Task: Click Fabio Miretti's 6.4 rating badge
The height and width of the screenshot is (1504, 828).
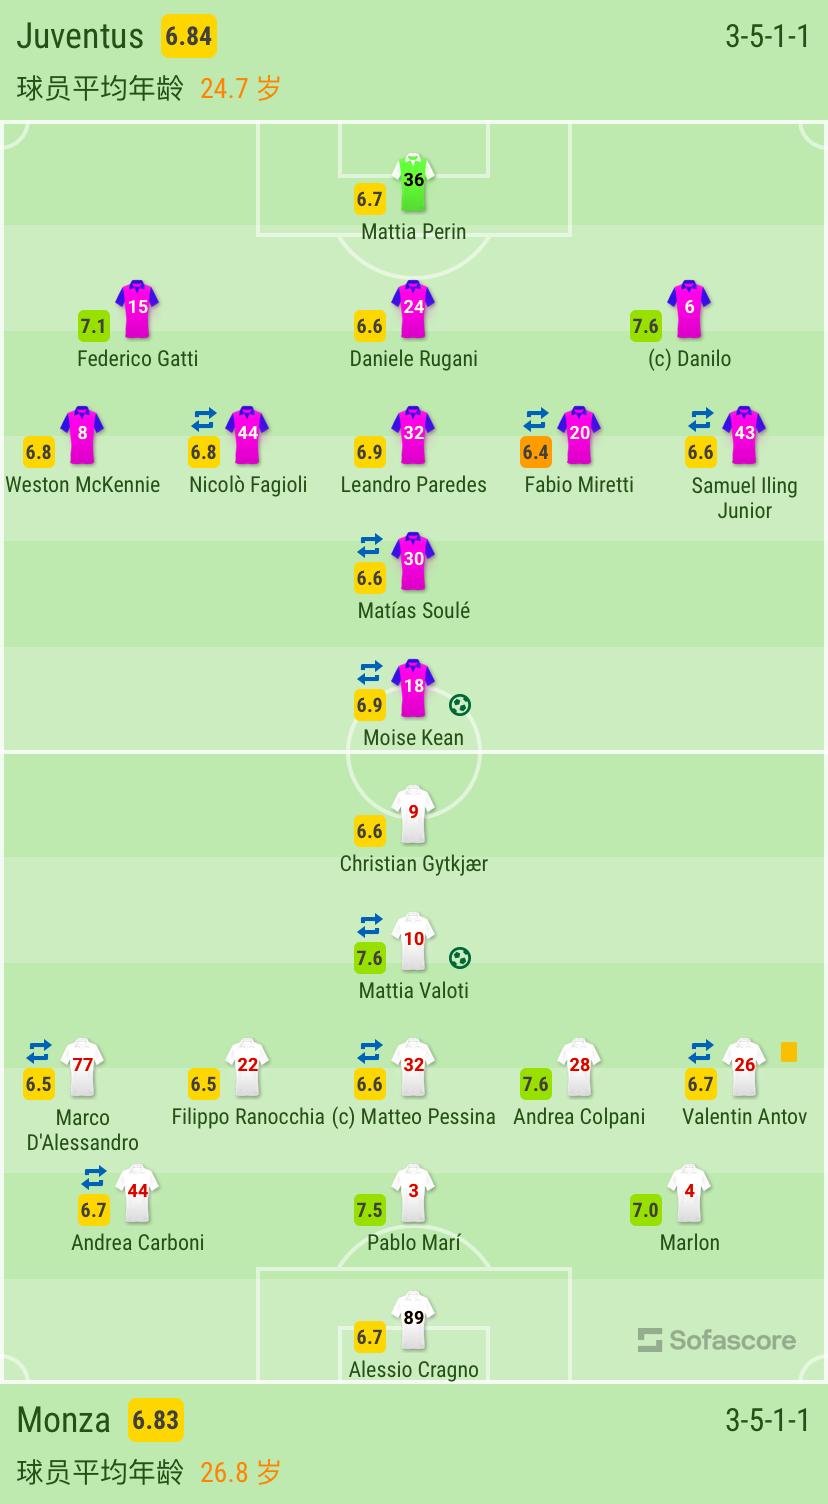Action: (x=536, y=452)
